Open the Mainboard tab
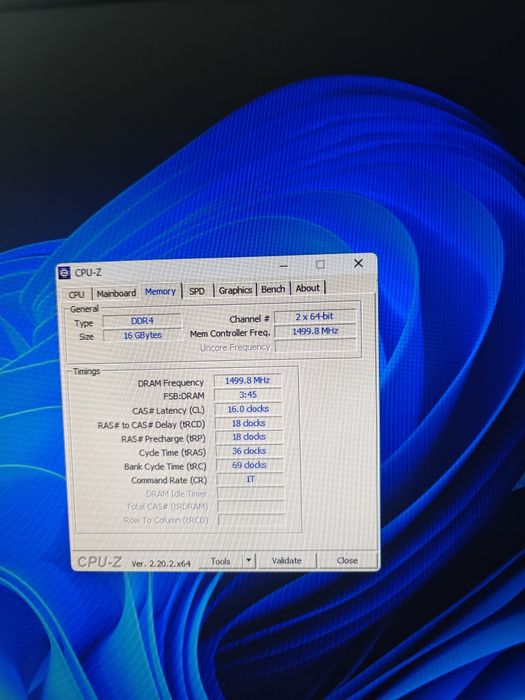 pos(116,293)
